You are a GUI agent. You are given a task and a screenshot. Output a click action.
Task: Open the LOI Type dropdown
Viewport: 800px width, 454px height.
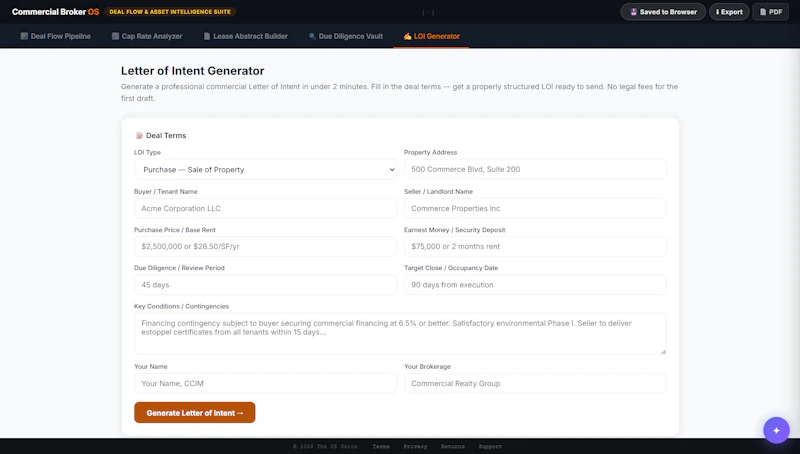pyautogui.click(x=265, y=169)
